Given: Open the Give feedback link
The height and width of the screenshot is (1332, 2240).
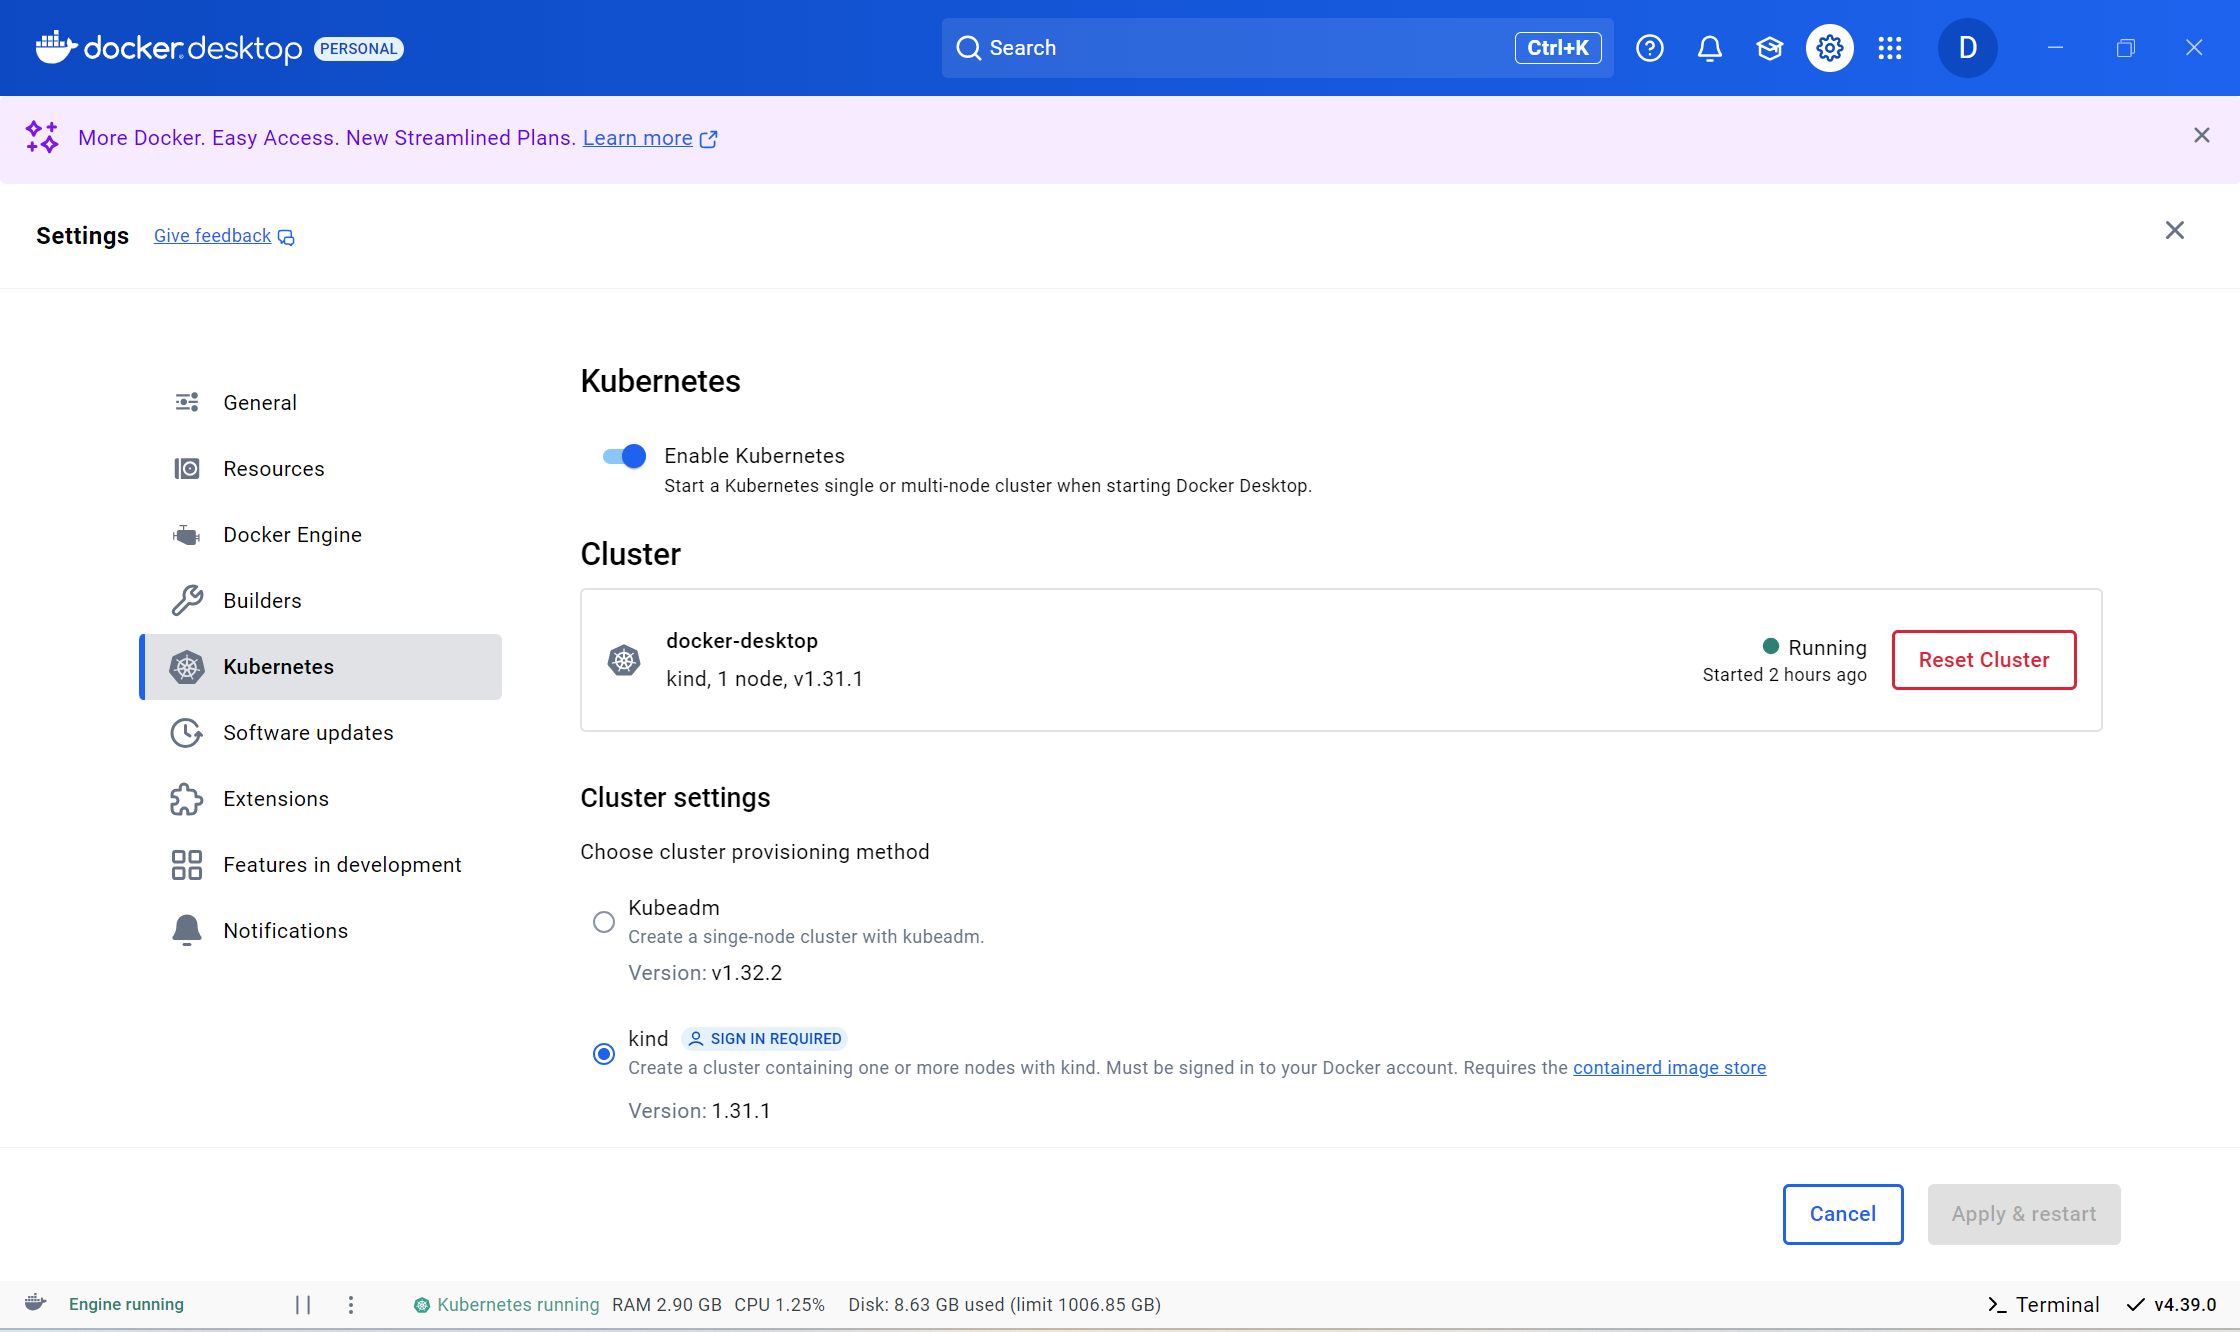Looking at the screenshot, I should point(212,236).
